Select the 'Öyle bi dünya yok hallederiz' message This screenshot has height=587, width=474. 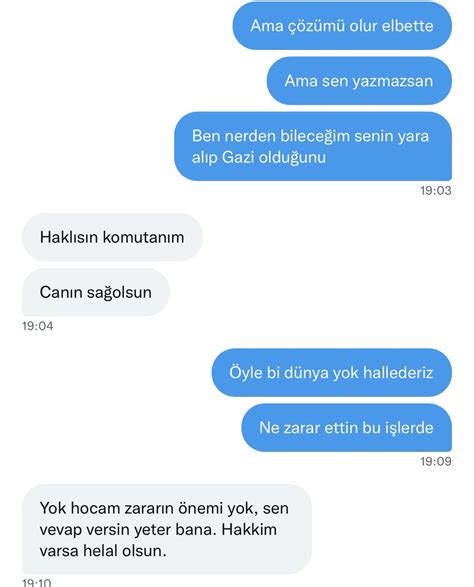[x=332, y=372]
